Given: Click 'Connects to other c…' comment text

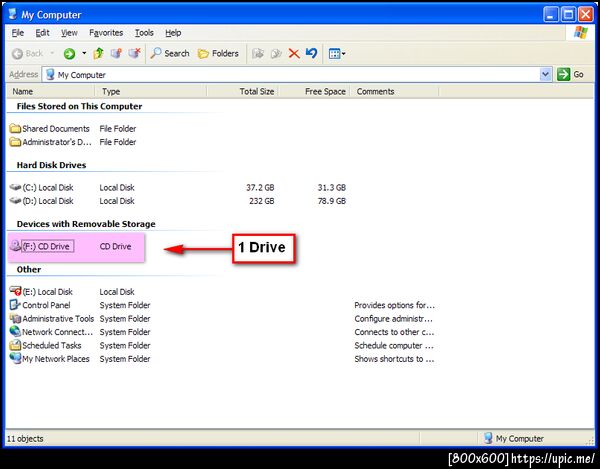Looking at the screenshot, I should pos(394,332).
